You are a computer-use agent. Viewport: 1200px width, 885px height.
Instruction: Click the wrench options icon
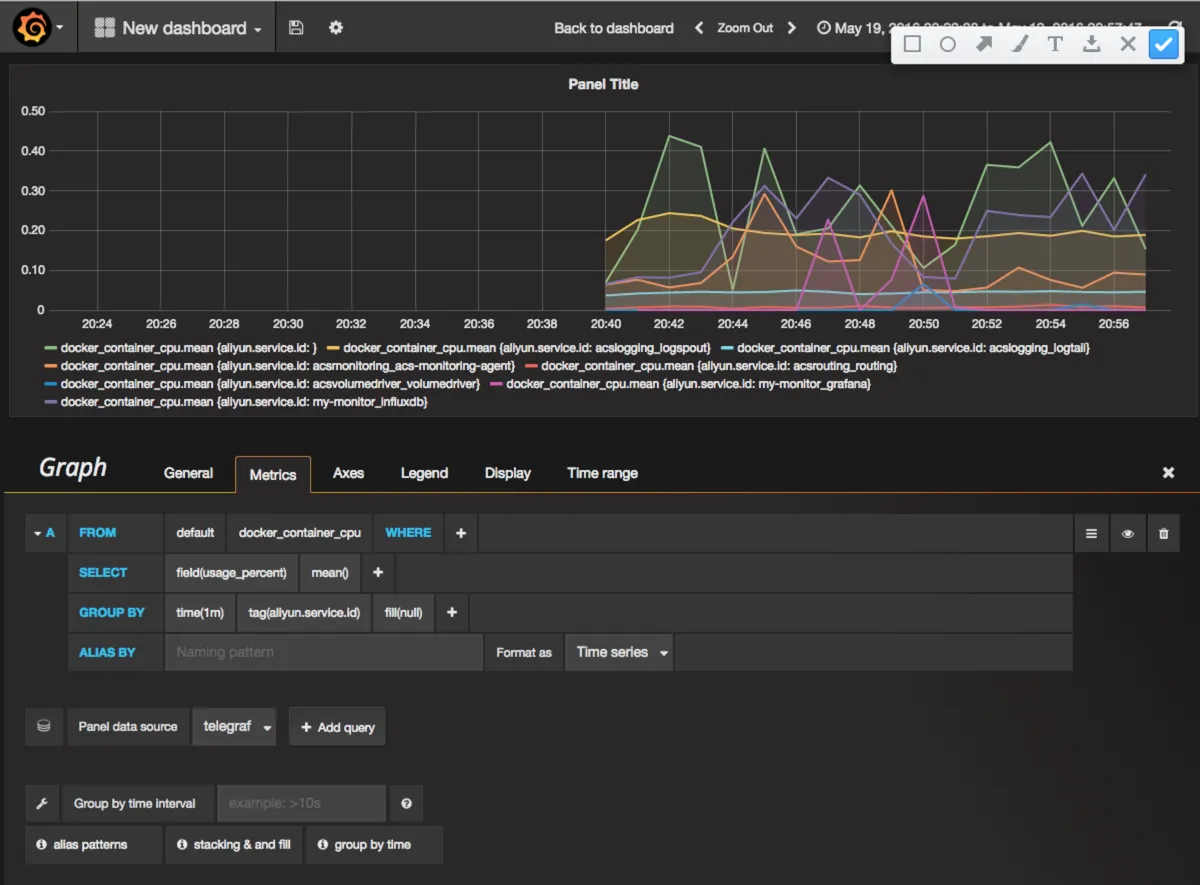tap(42, 803)
